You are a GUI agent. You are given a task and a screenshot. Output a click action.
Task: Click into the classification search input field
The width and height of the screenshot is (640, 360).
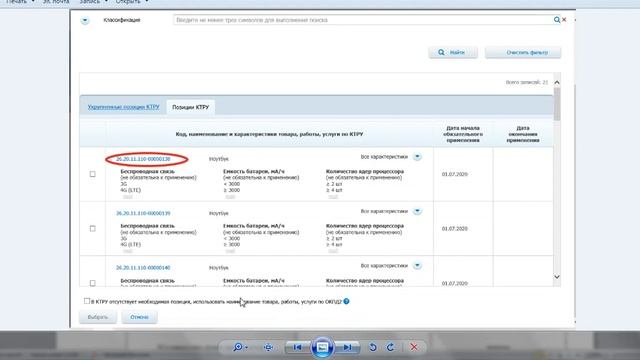click(x=363, y=20)
